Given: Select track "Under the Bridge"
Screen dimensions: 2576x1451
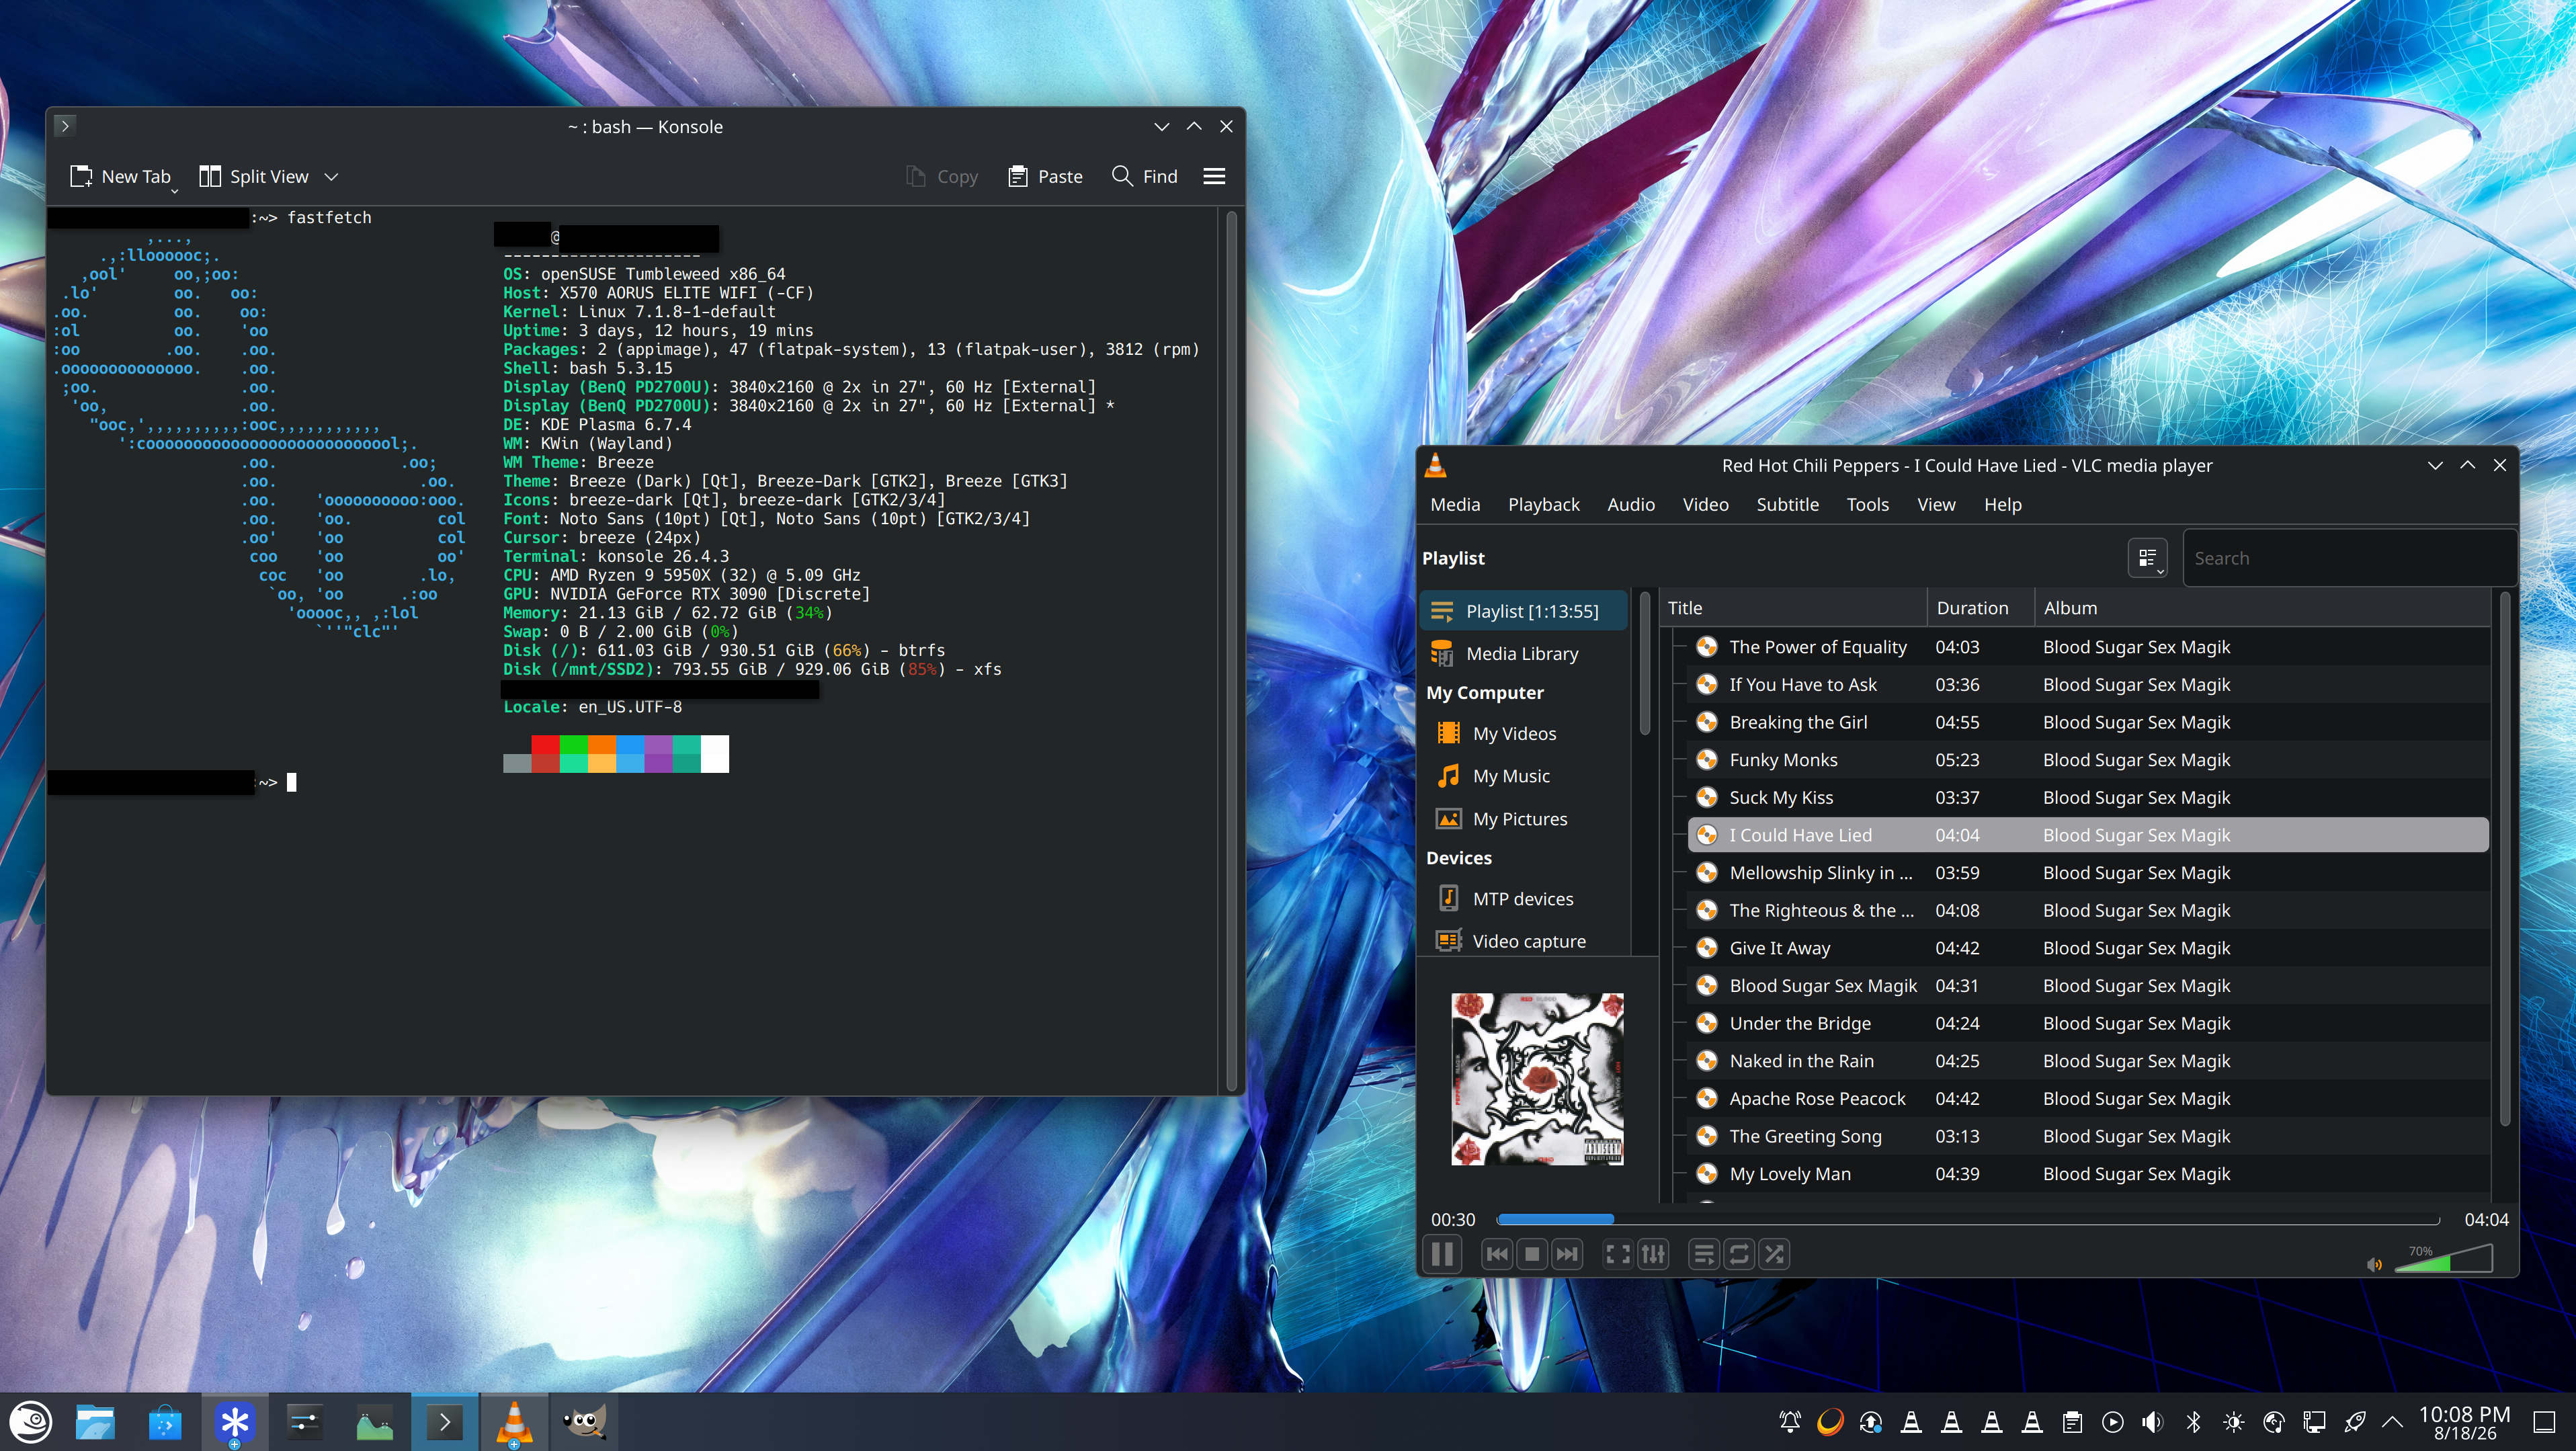Looking at the screenshot, I should coord(2088,1023).
